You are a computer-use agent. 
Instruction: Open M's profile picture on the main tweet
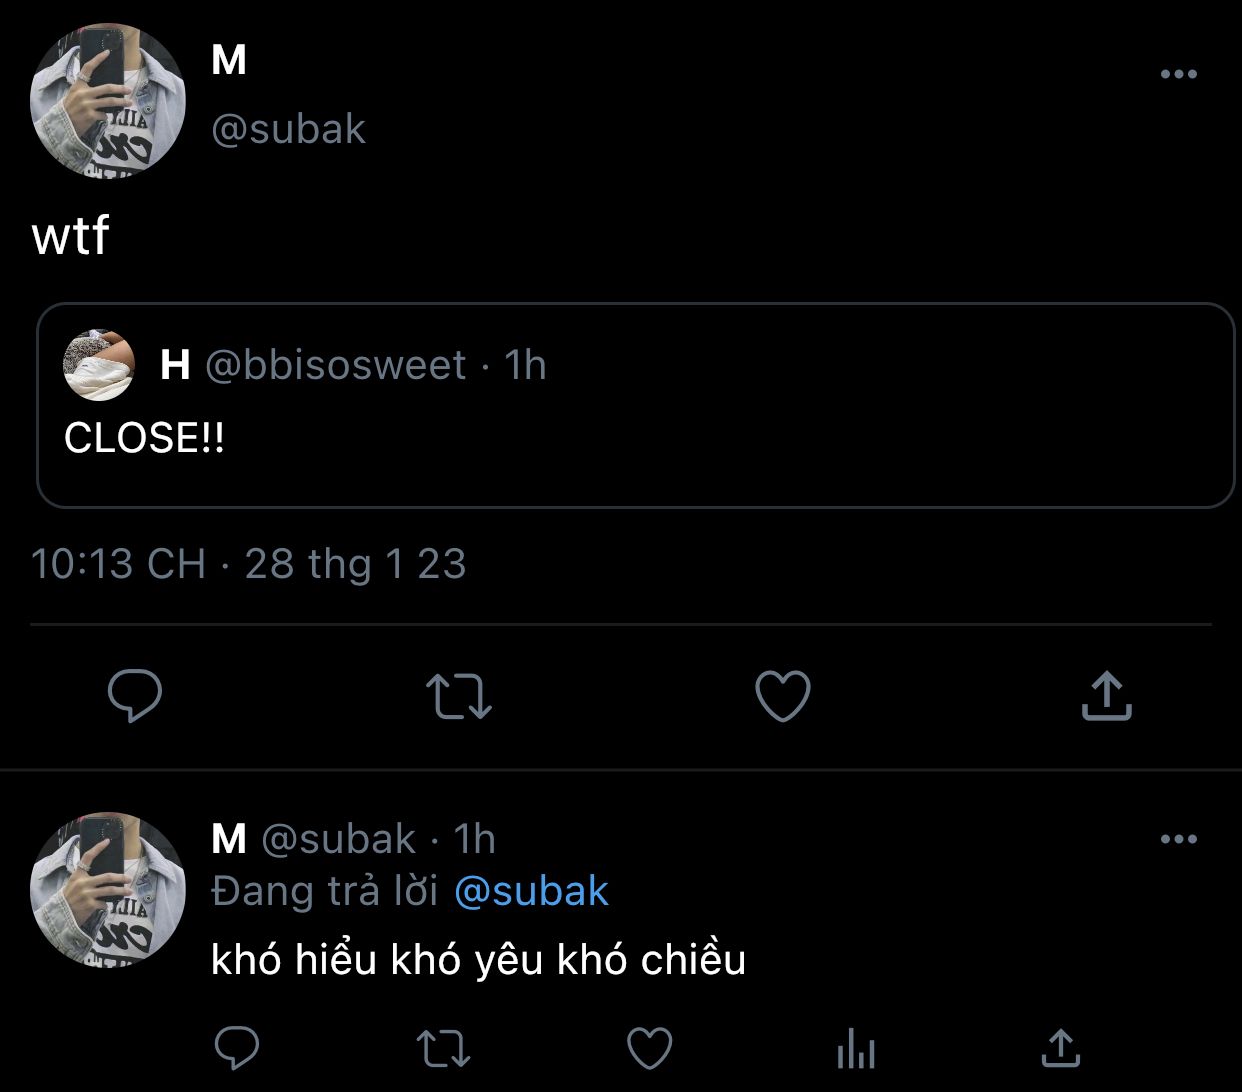click(x=108, y=102)
